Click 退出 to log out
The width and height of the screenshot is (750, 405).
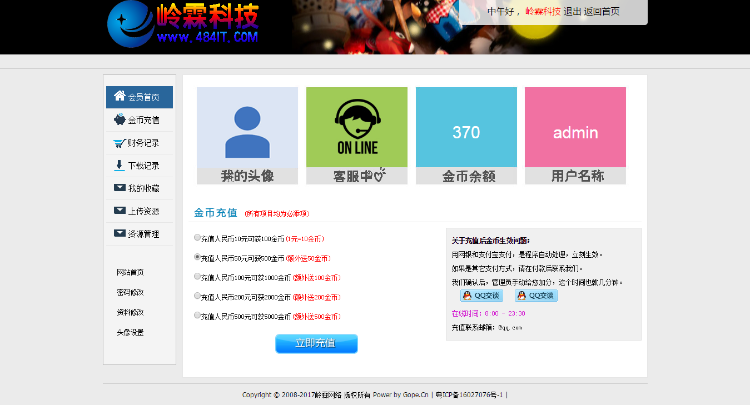pyautogui.click(x=572, y=11)
